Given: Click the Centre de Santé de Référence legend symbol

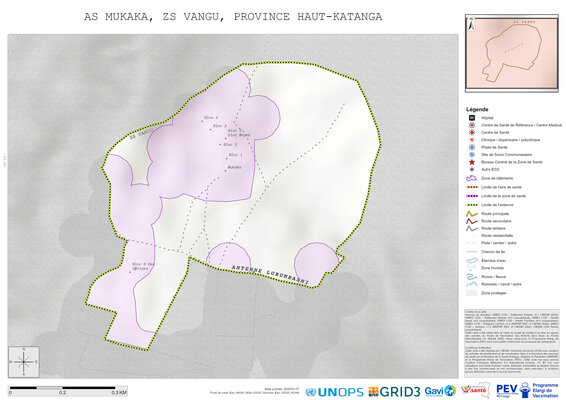Looking at the screenshot, I should pos(471,125).
